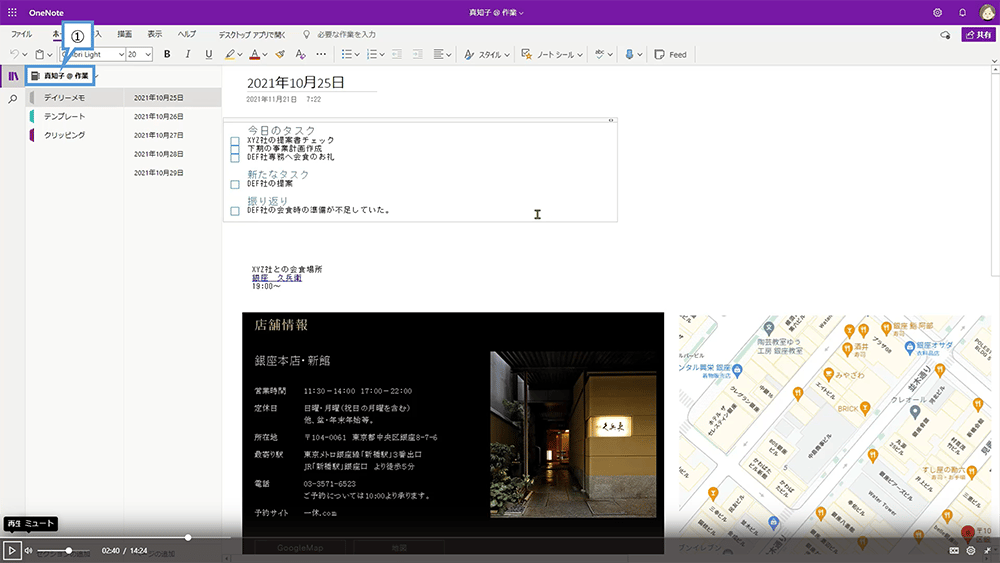The height and width of the screenshot is (563, 1000).
Task: Expand numbering style dropdown arrow
Action: [382, 55]
